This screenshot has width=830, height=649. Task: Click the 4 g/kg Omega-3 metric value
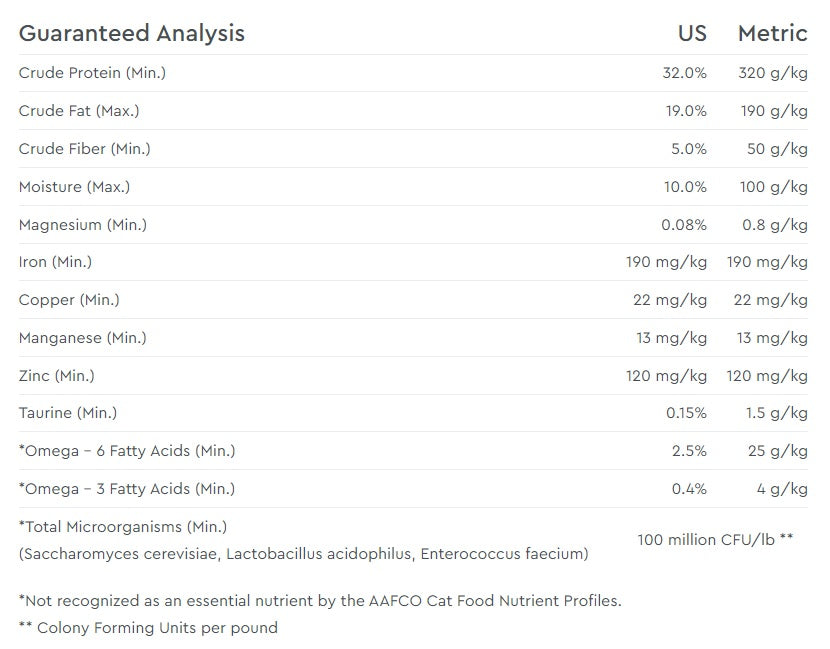point(782,489)
